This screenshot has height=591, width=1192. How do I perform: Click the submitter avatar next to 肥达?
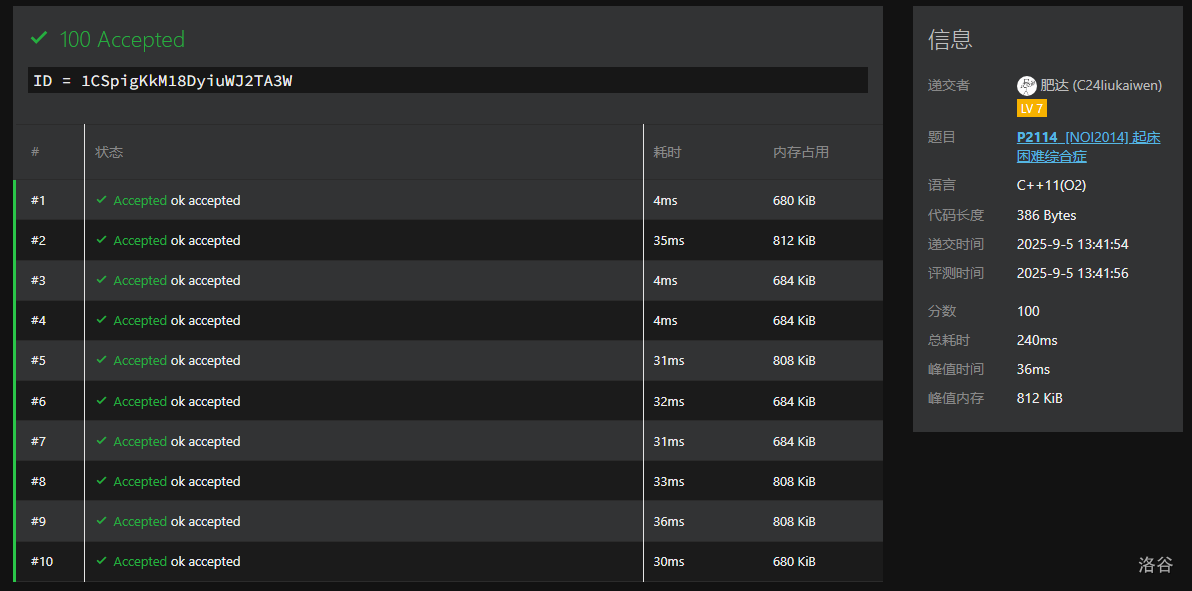pos(1026,86)
